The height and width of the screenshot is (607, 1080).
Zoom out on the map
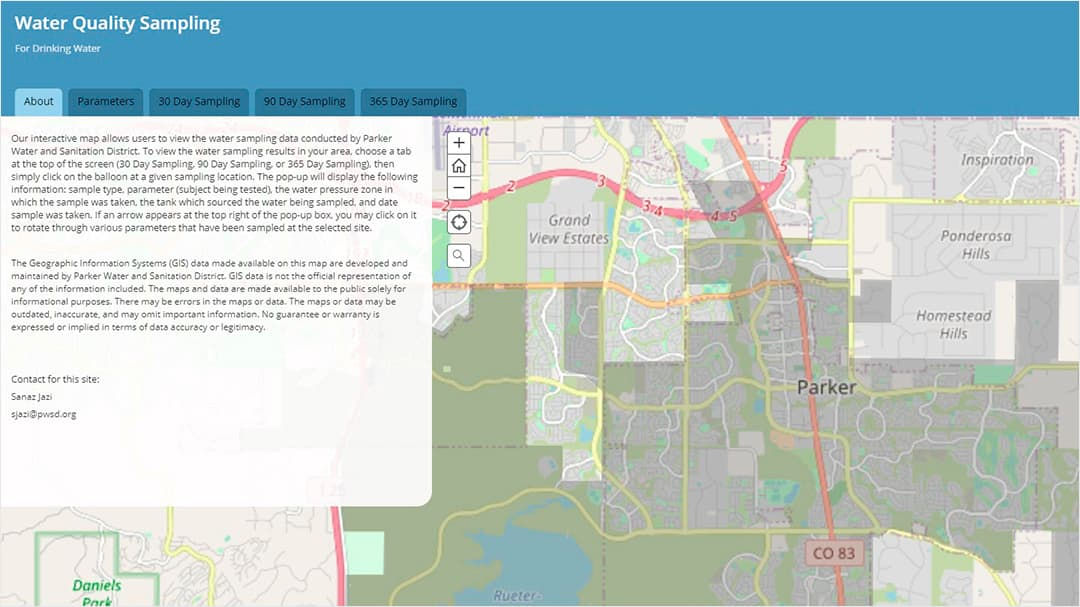[x=458, y=187]
